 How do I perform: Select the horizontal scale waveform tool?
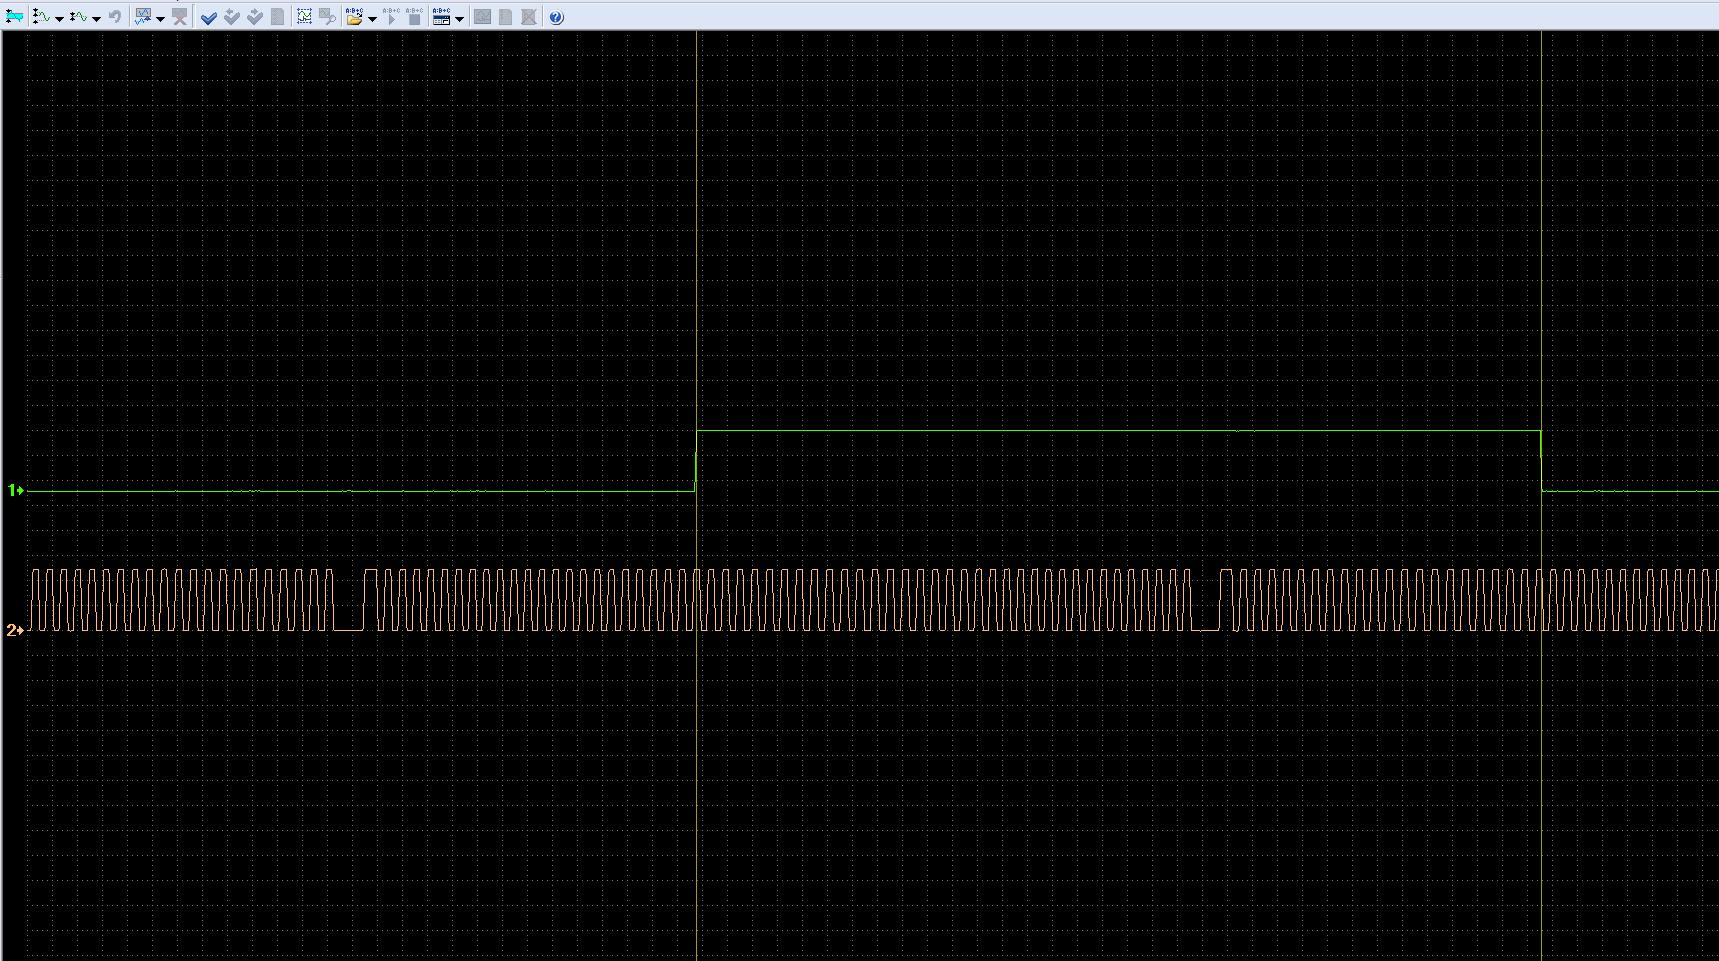pyautogui.click(x=78, y=17)
